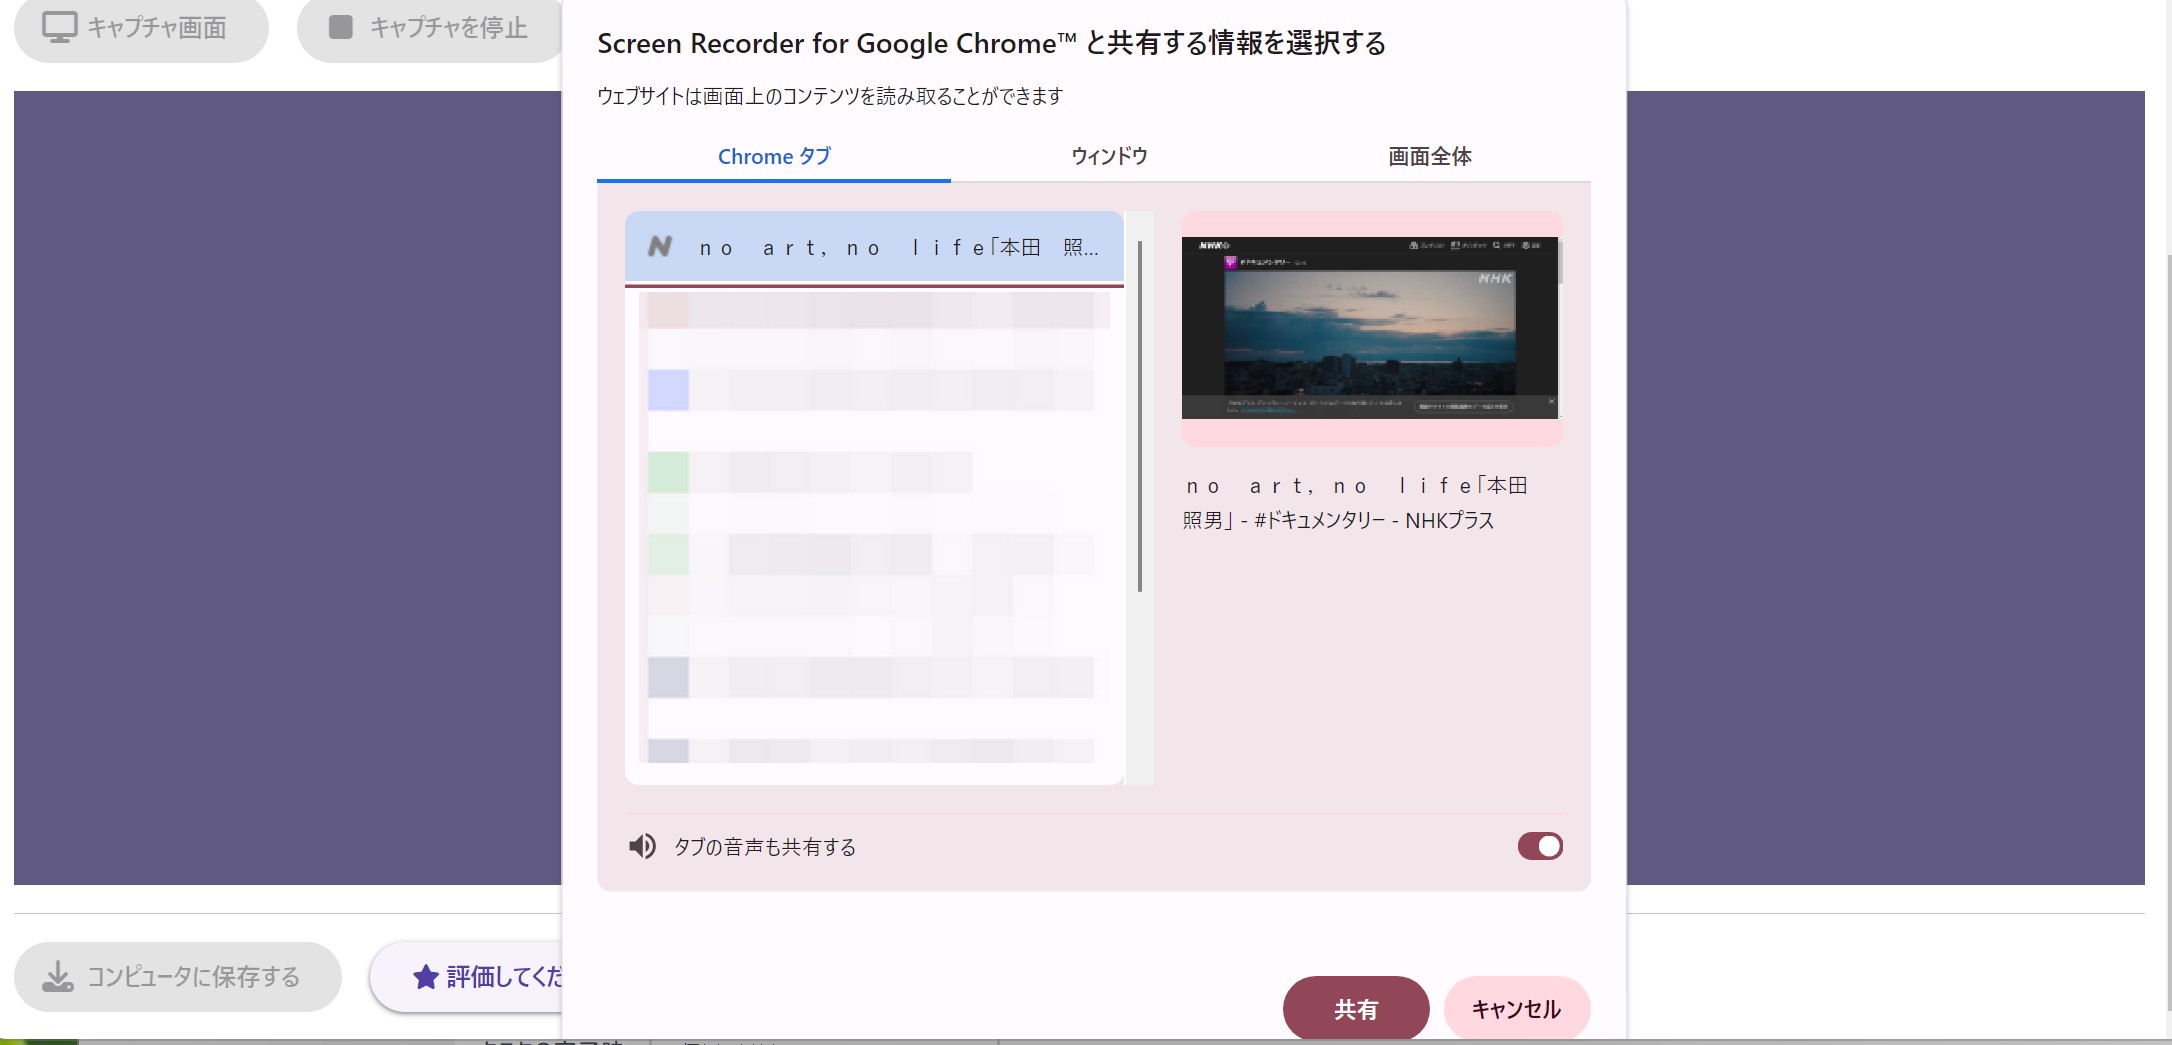This screenshot has width=2172, height=1045.
Task: Click the キャンセル button
Action: 1517,1008
